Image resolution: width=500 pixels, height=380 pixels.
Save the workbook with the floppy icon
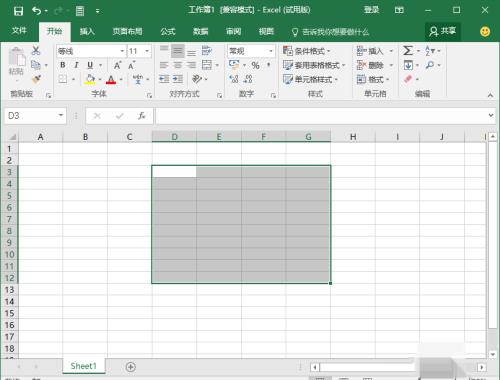click(x=18, y=11)
